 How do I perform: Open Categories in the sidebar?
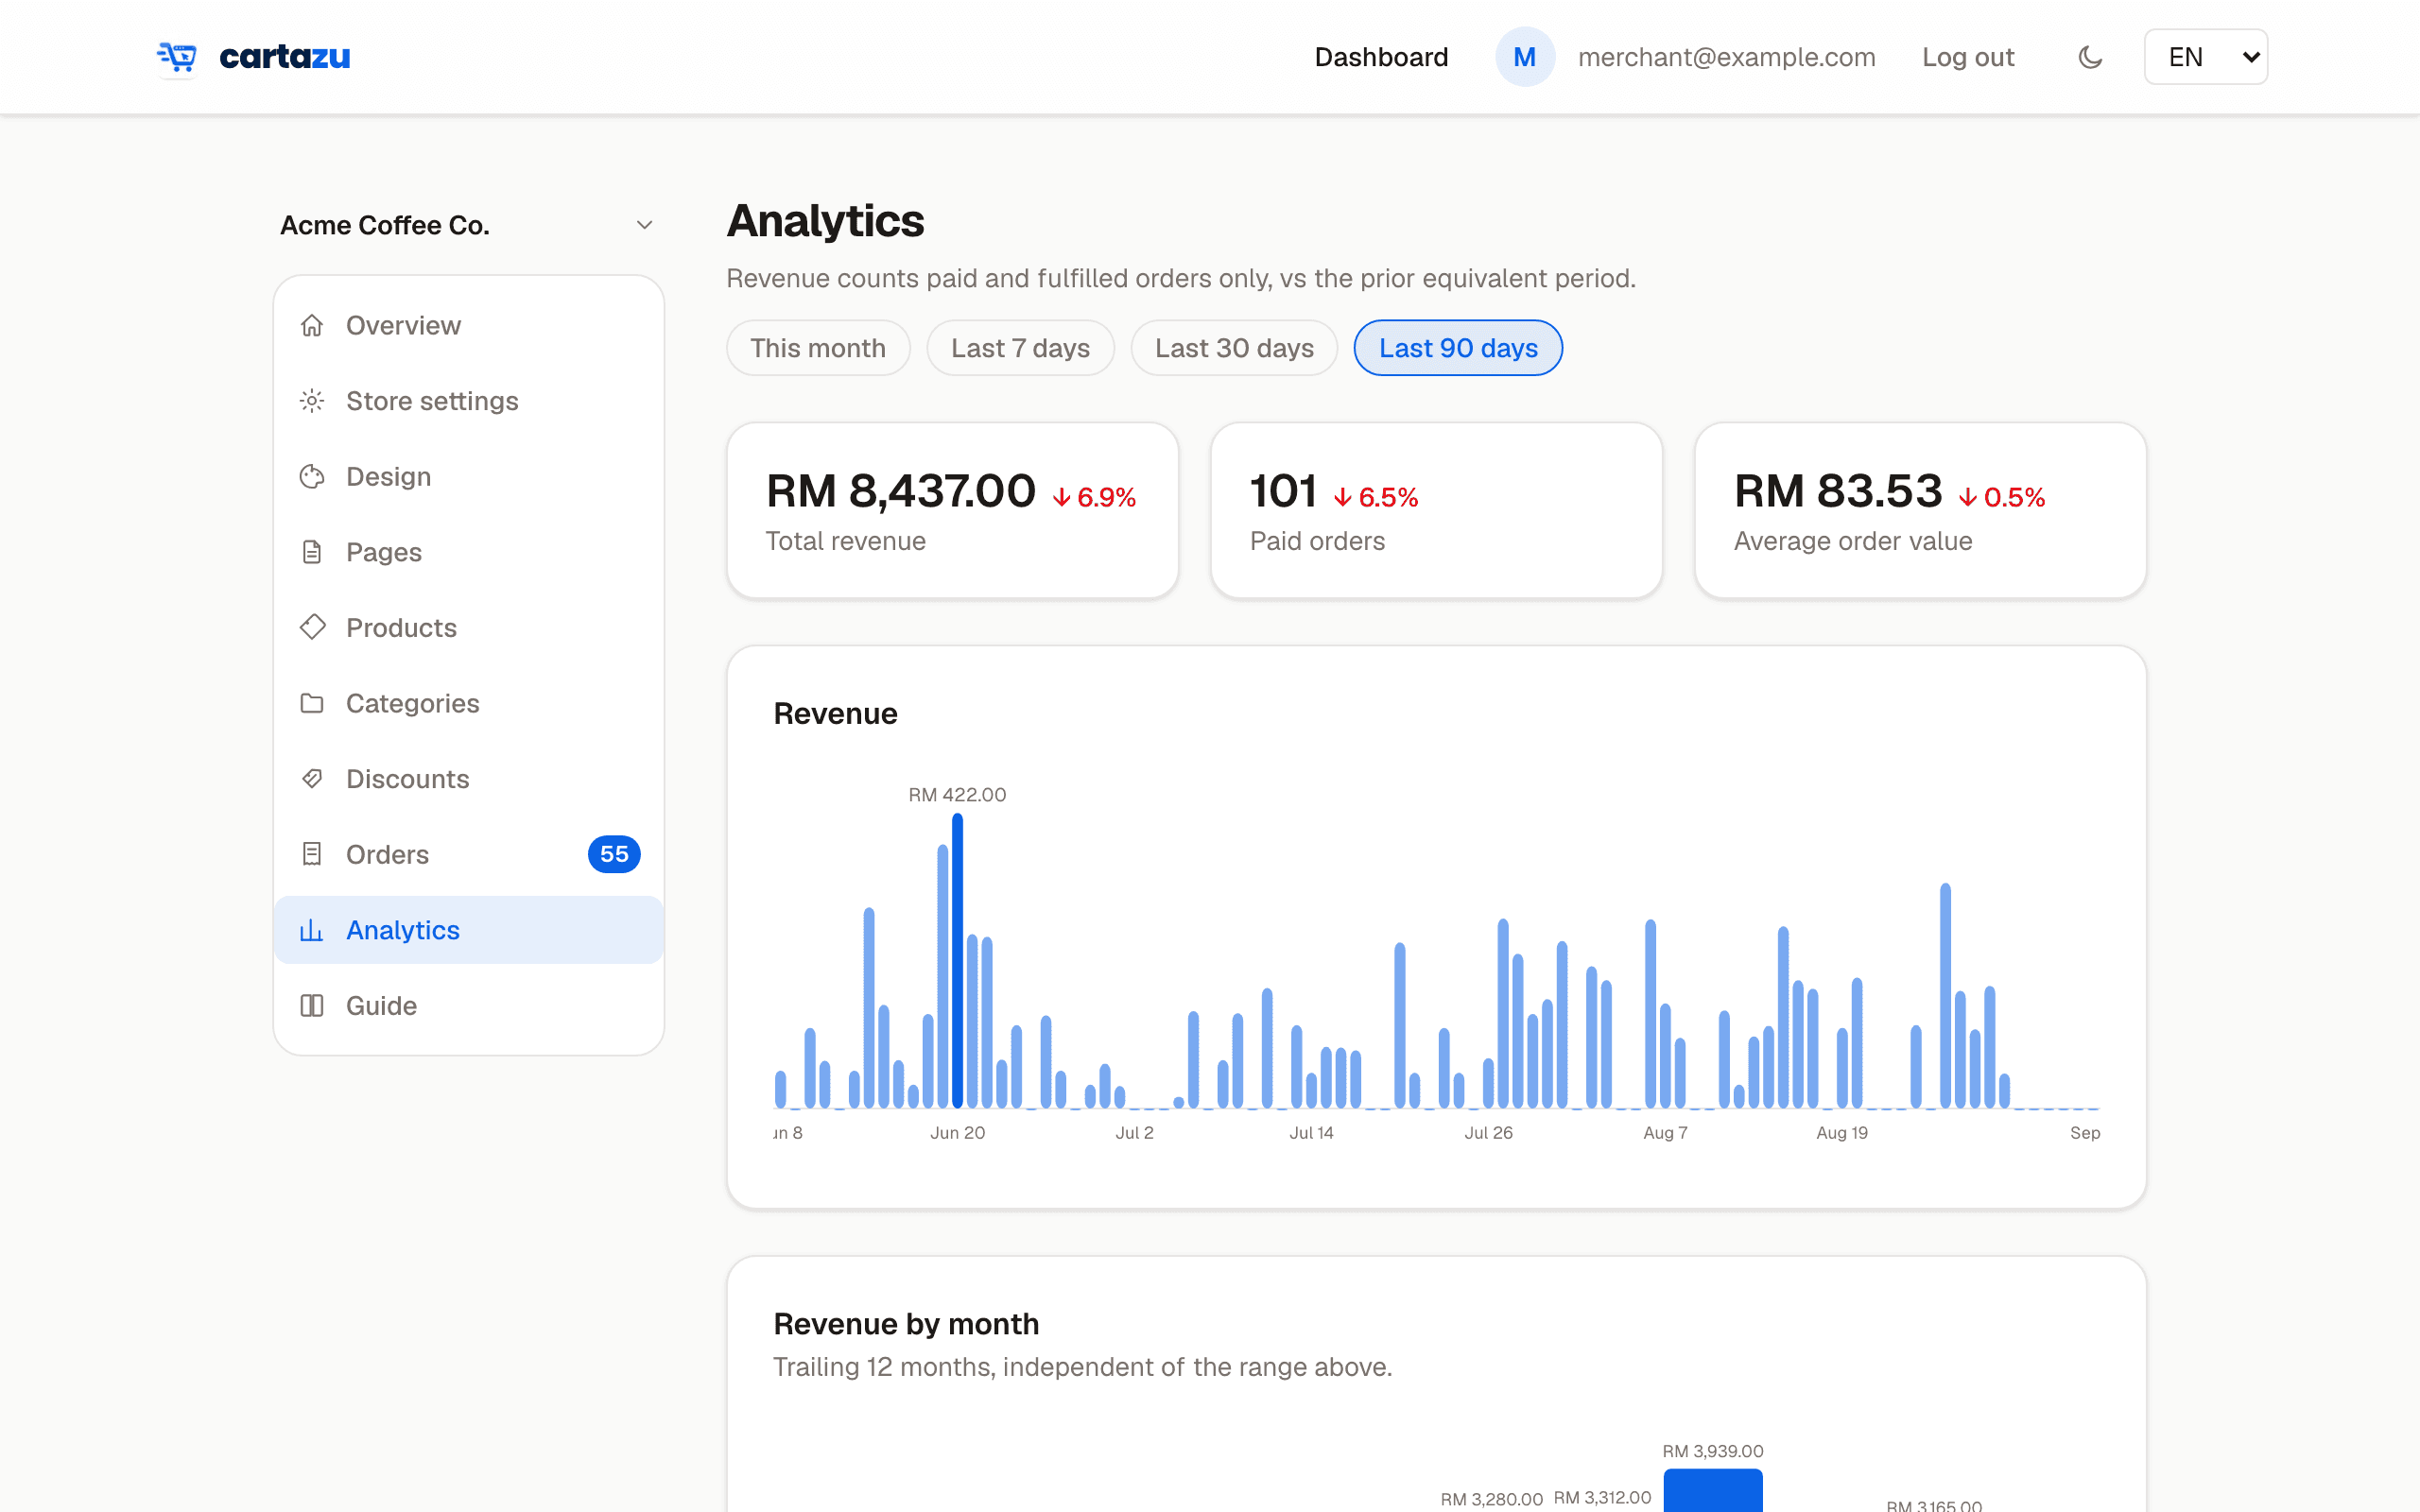click(468, 703)
